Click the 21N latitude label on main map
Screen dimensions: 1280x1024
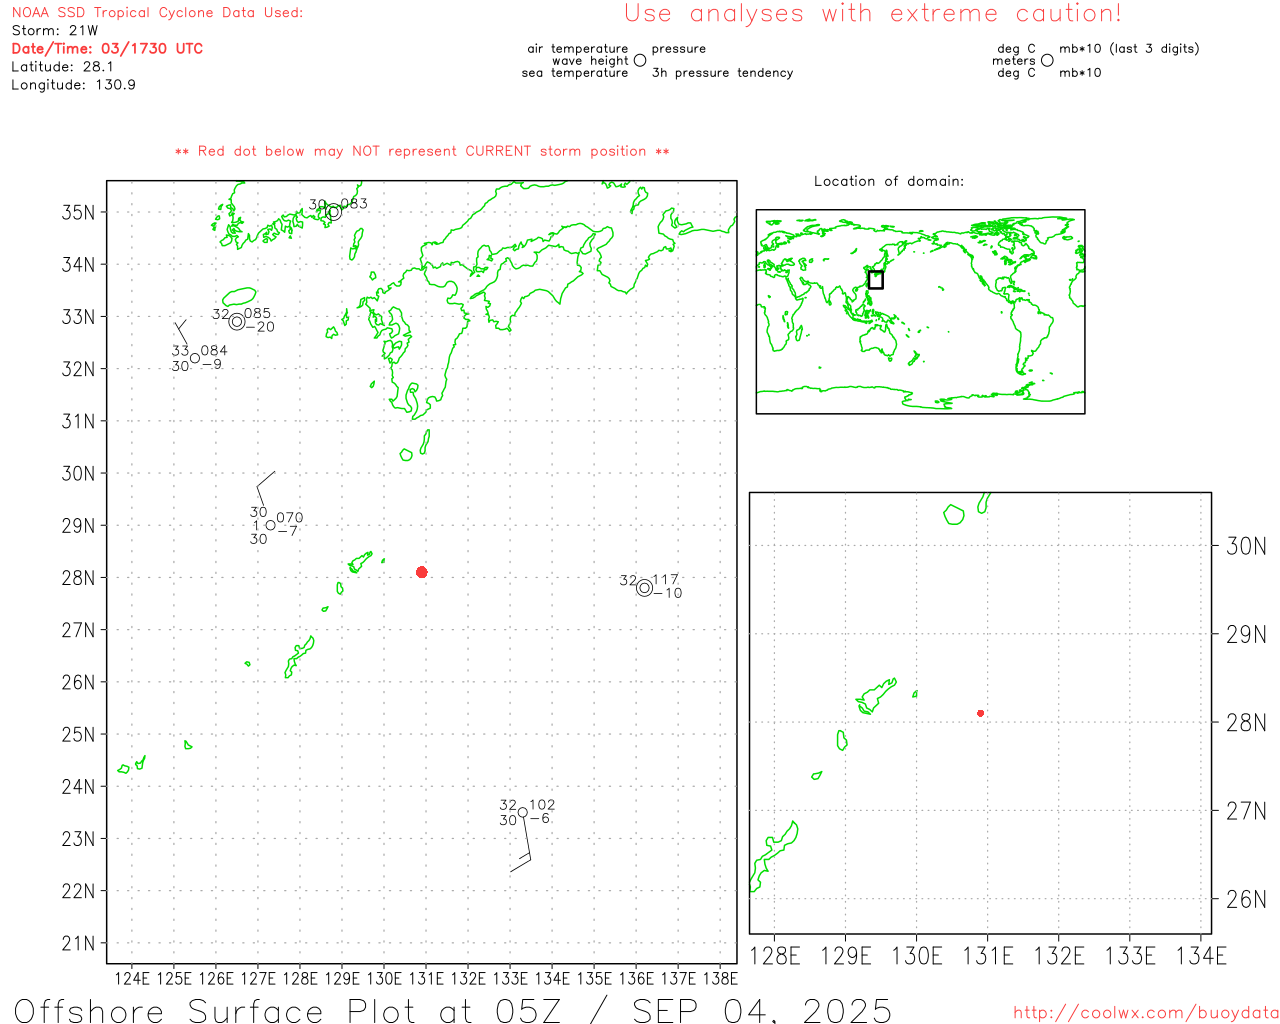[x=78, y=944]
